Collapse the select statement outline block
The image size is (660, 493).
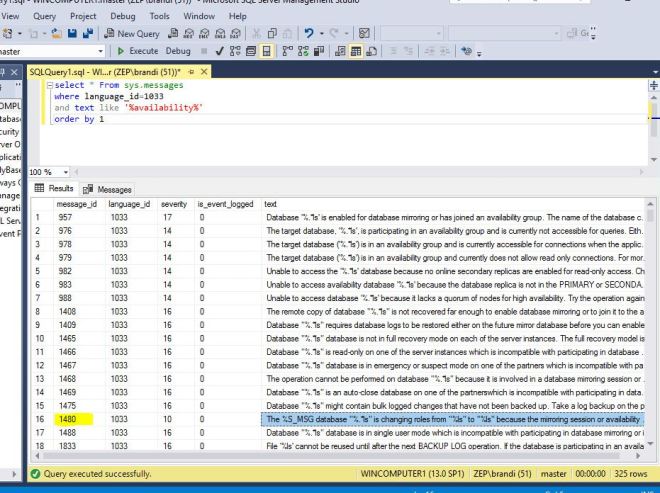(50, 86)
